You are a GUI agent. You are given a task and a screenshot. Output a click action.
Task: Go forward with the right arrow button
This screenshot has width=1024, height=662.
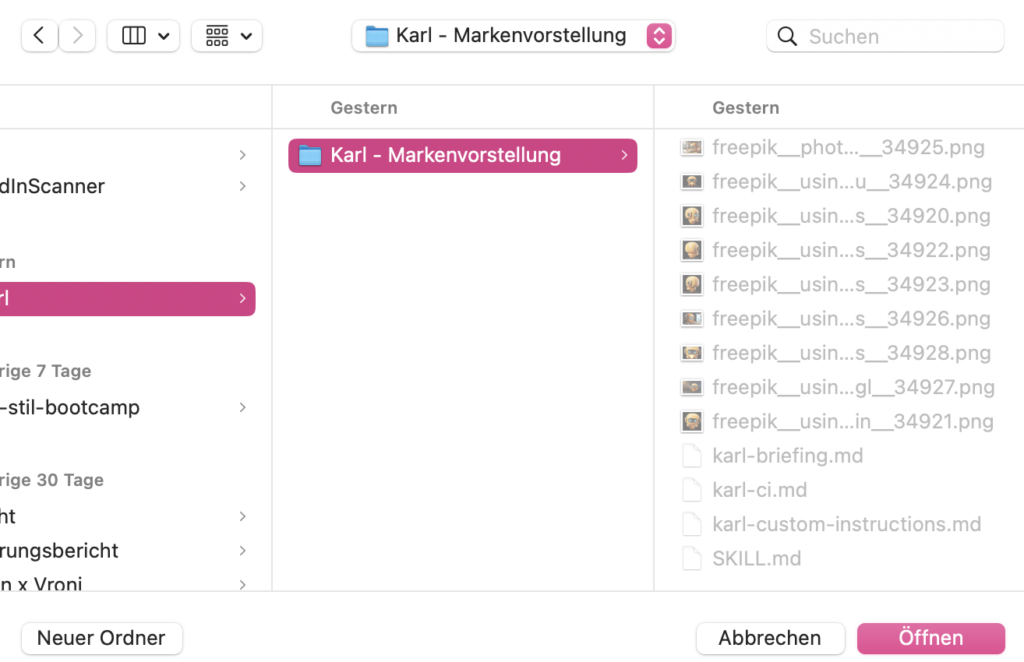pyautogui.click(x=77, y=35)
